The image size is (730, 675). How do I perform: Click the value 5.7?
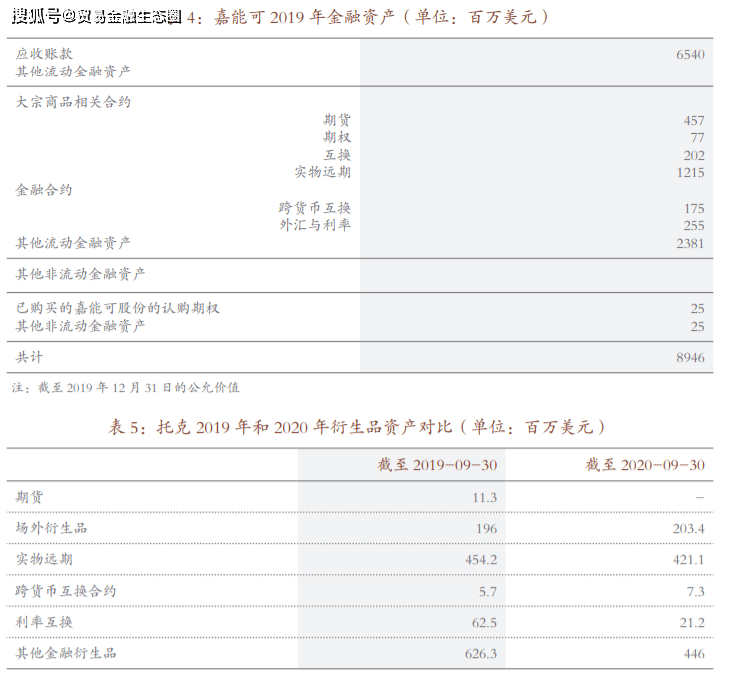point(488,592)
